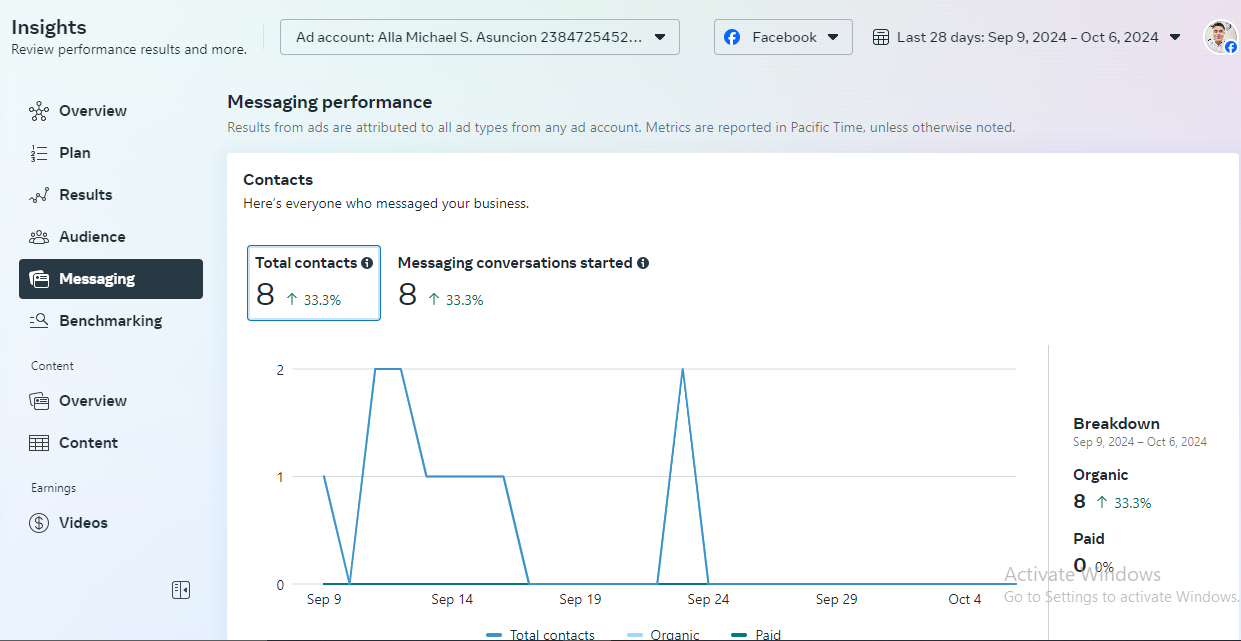Screen dimensions: 1241x641
Task: Show info for Messaging conversations started
Action: 643,263
